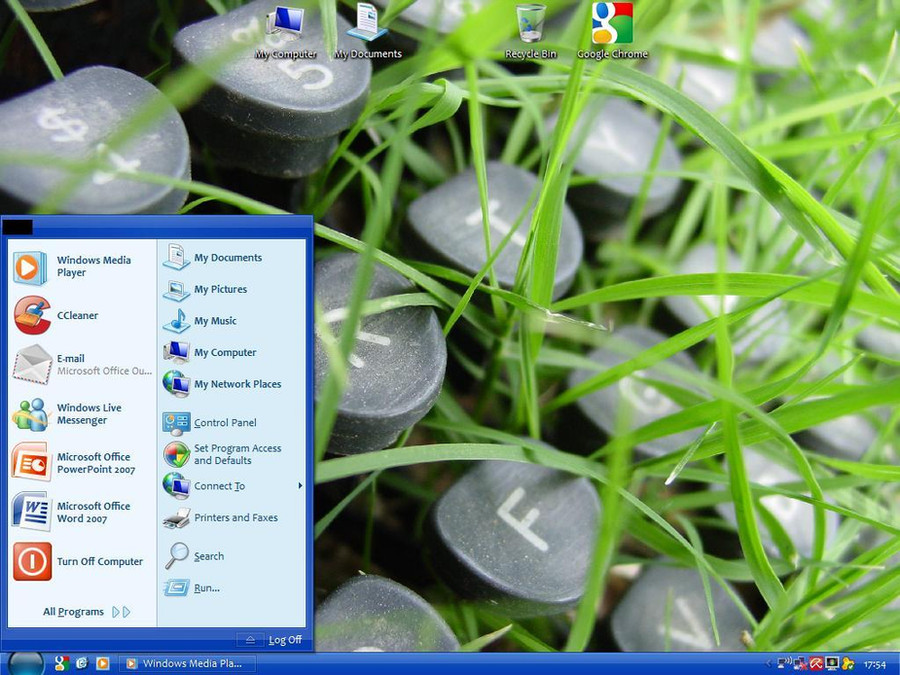Show hidden system tray icons
Viewport: 900px width, 675px height.
click(769, 664)
